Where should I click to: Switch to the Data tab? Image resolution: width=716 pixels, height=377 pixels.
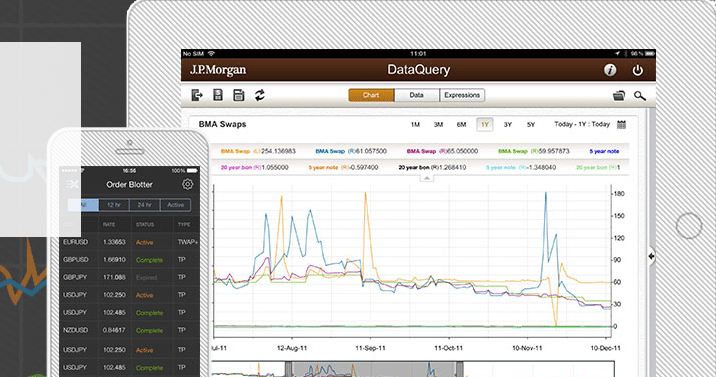pos(416,95)
